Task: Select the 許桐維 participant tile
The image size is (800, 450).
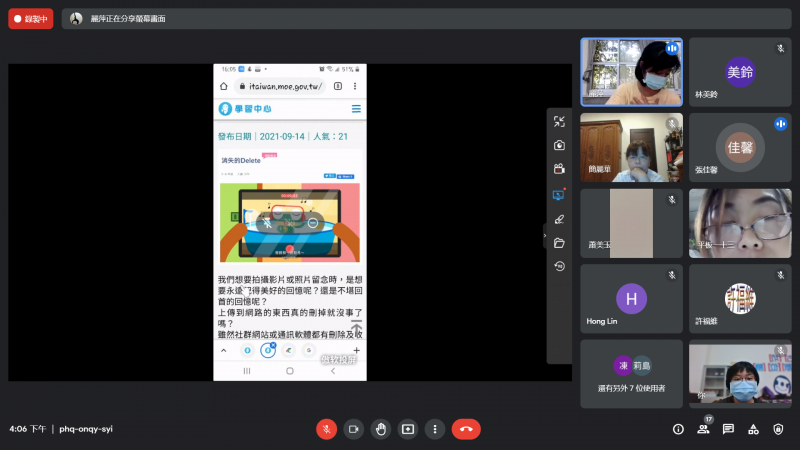Action: [740, 299]
